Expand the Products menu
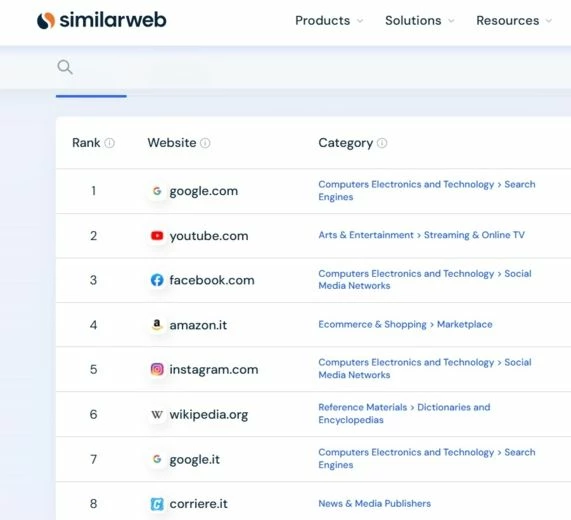 click(x=329, y=20)
